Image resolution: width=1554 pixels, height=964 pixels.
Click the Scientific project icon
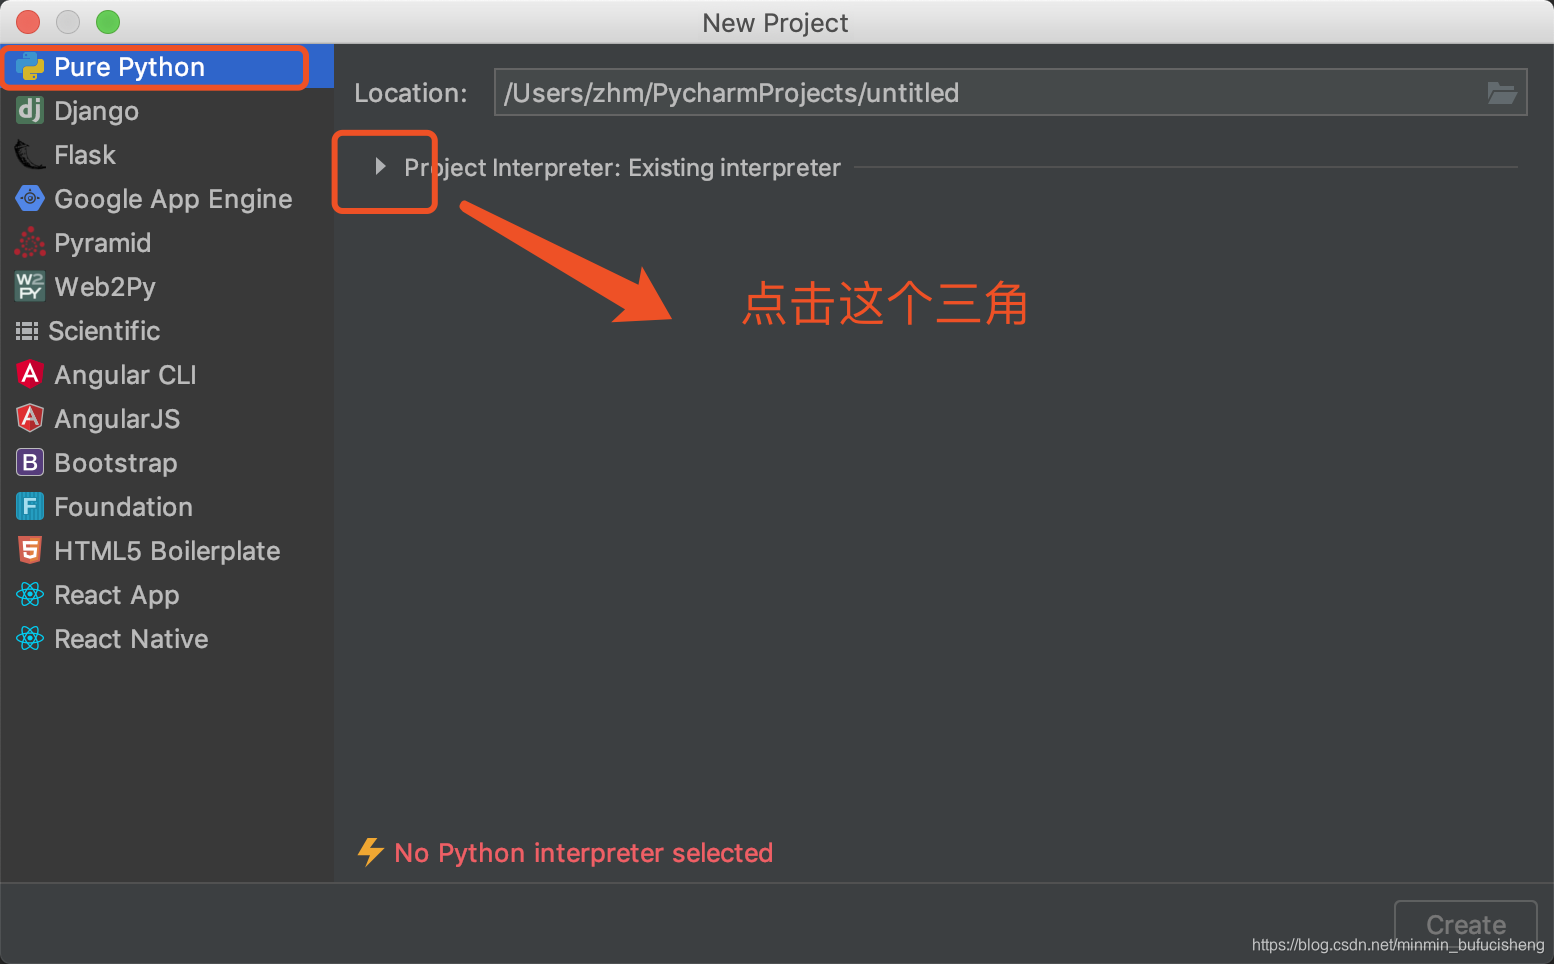27,331
